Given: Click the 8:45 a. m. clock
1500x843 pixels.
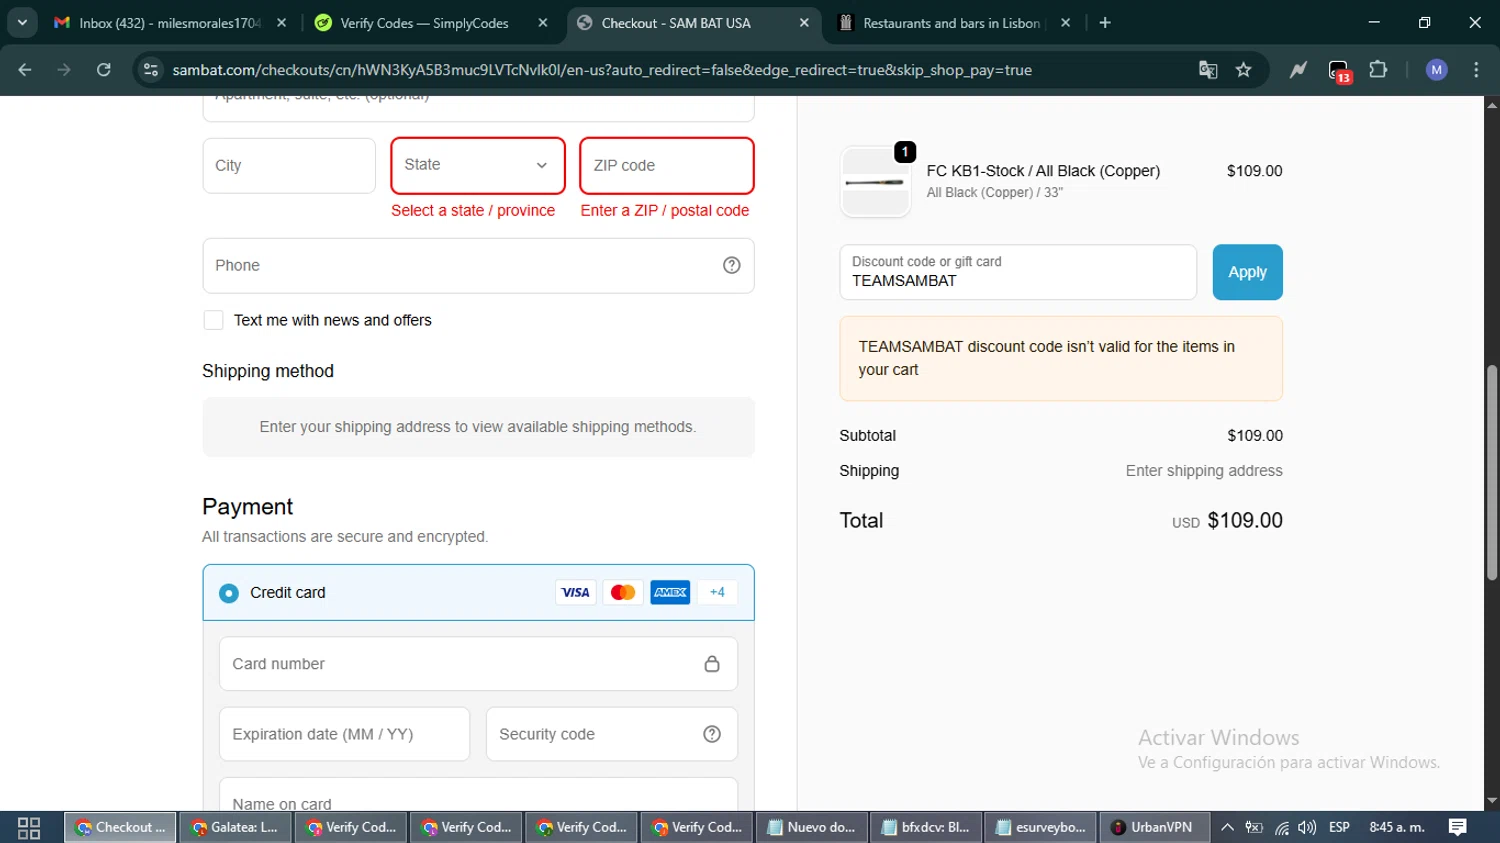Looking at the screenshot, I should [1397, 827].
